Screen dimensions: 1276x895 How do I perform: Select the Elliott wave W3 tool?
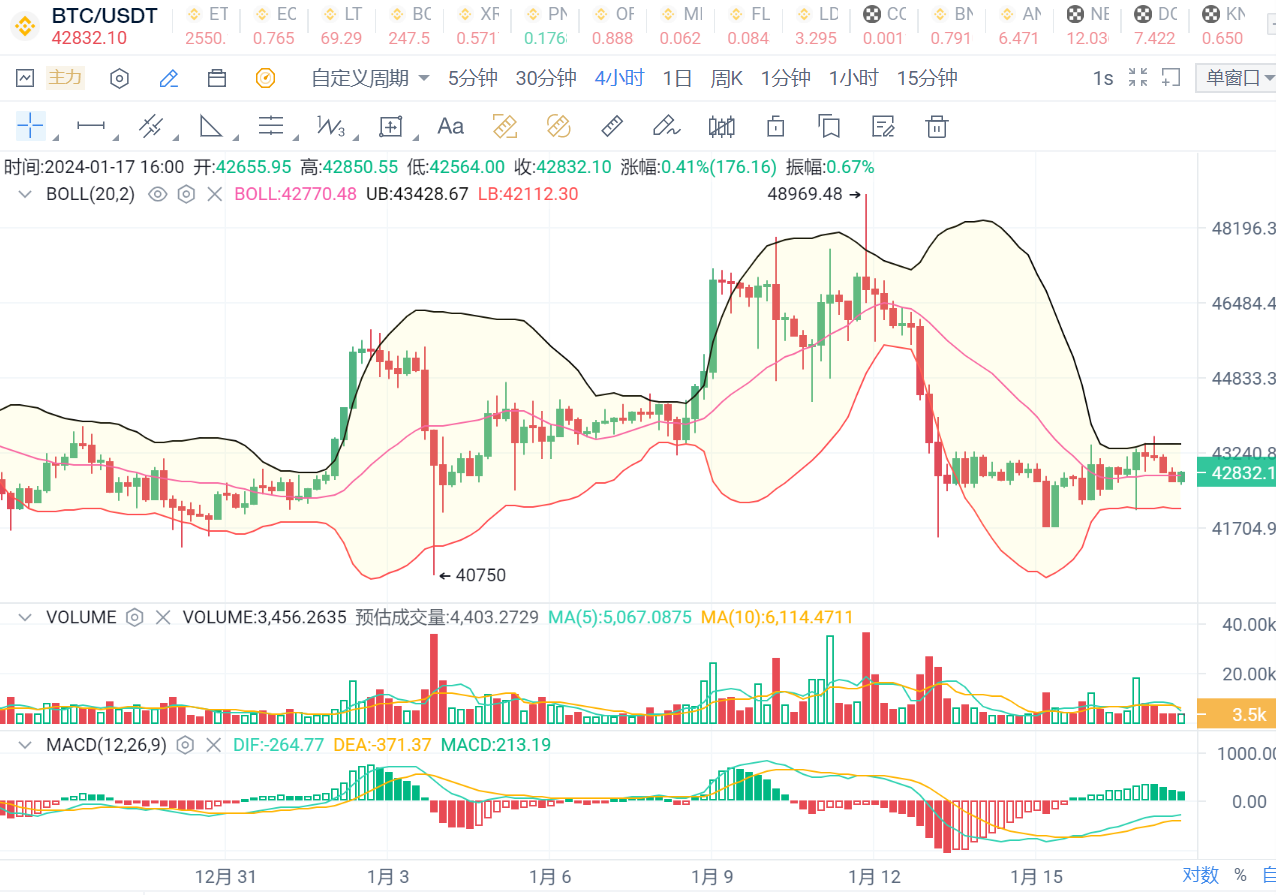pos(331,126)
